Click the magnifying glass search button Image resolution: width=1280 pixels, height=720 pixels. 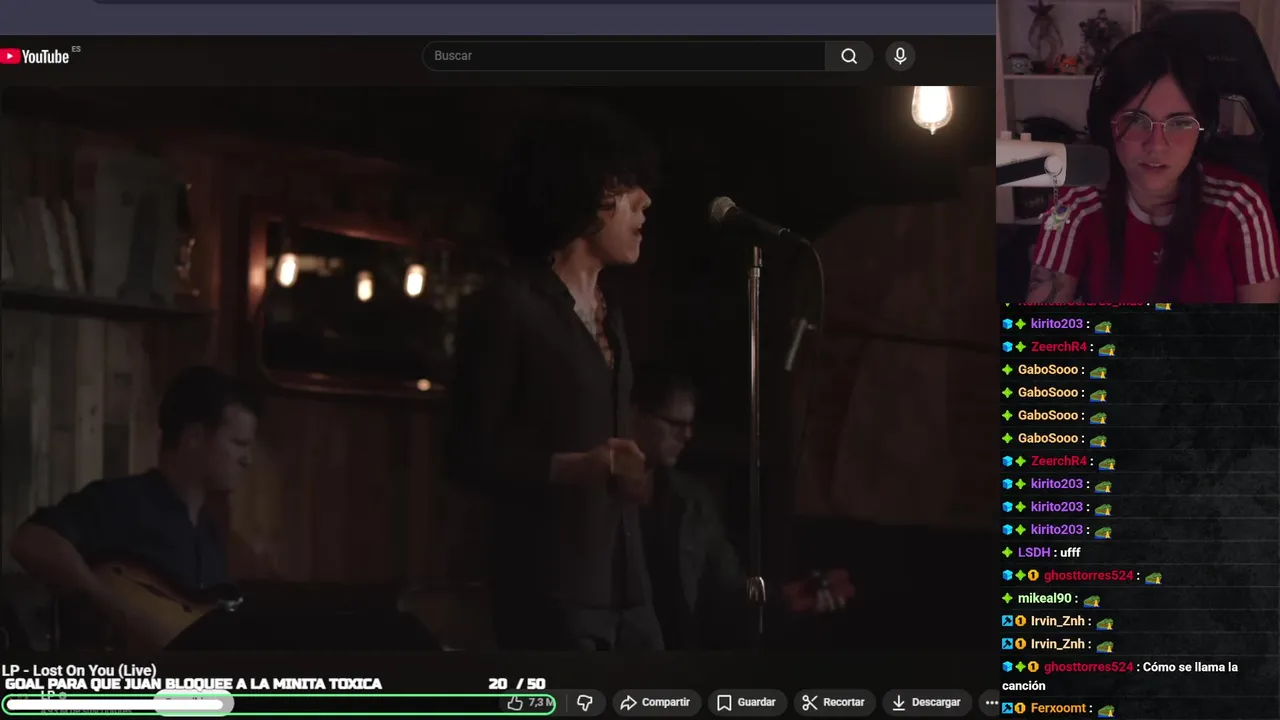(x=849, y=56)
